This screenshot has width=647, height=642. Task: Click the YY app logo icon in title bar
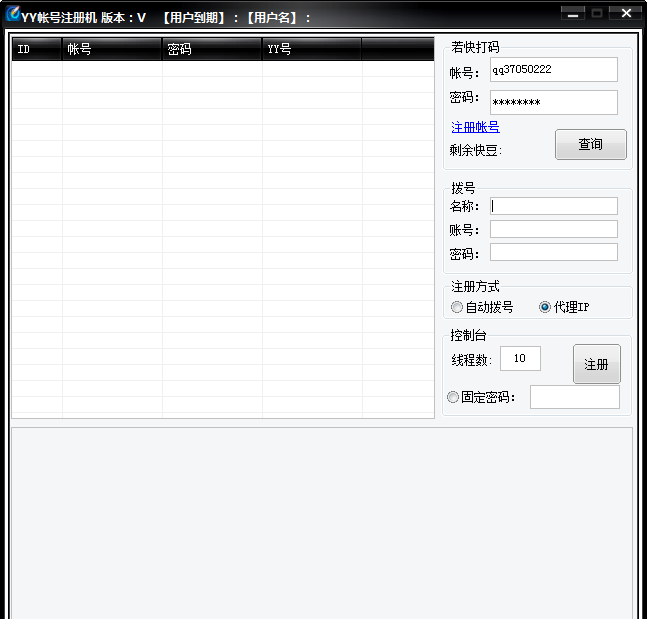click(13, 13)
